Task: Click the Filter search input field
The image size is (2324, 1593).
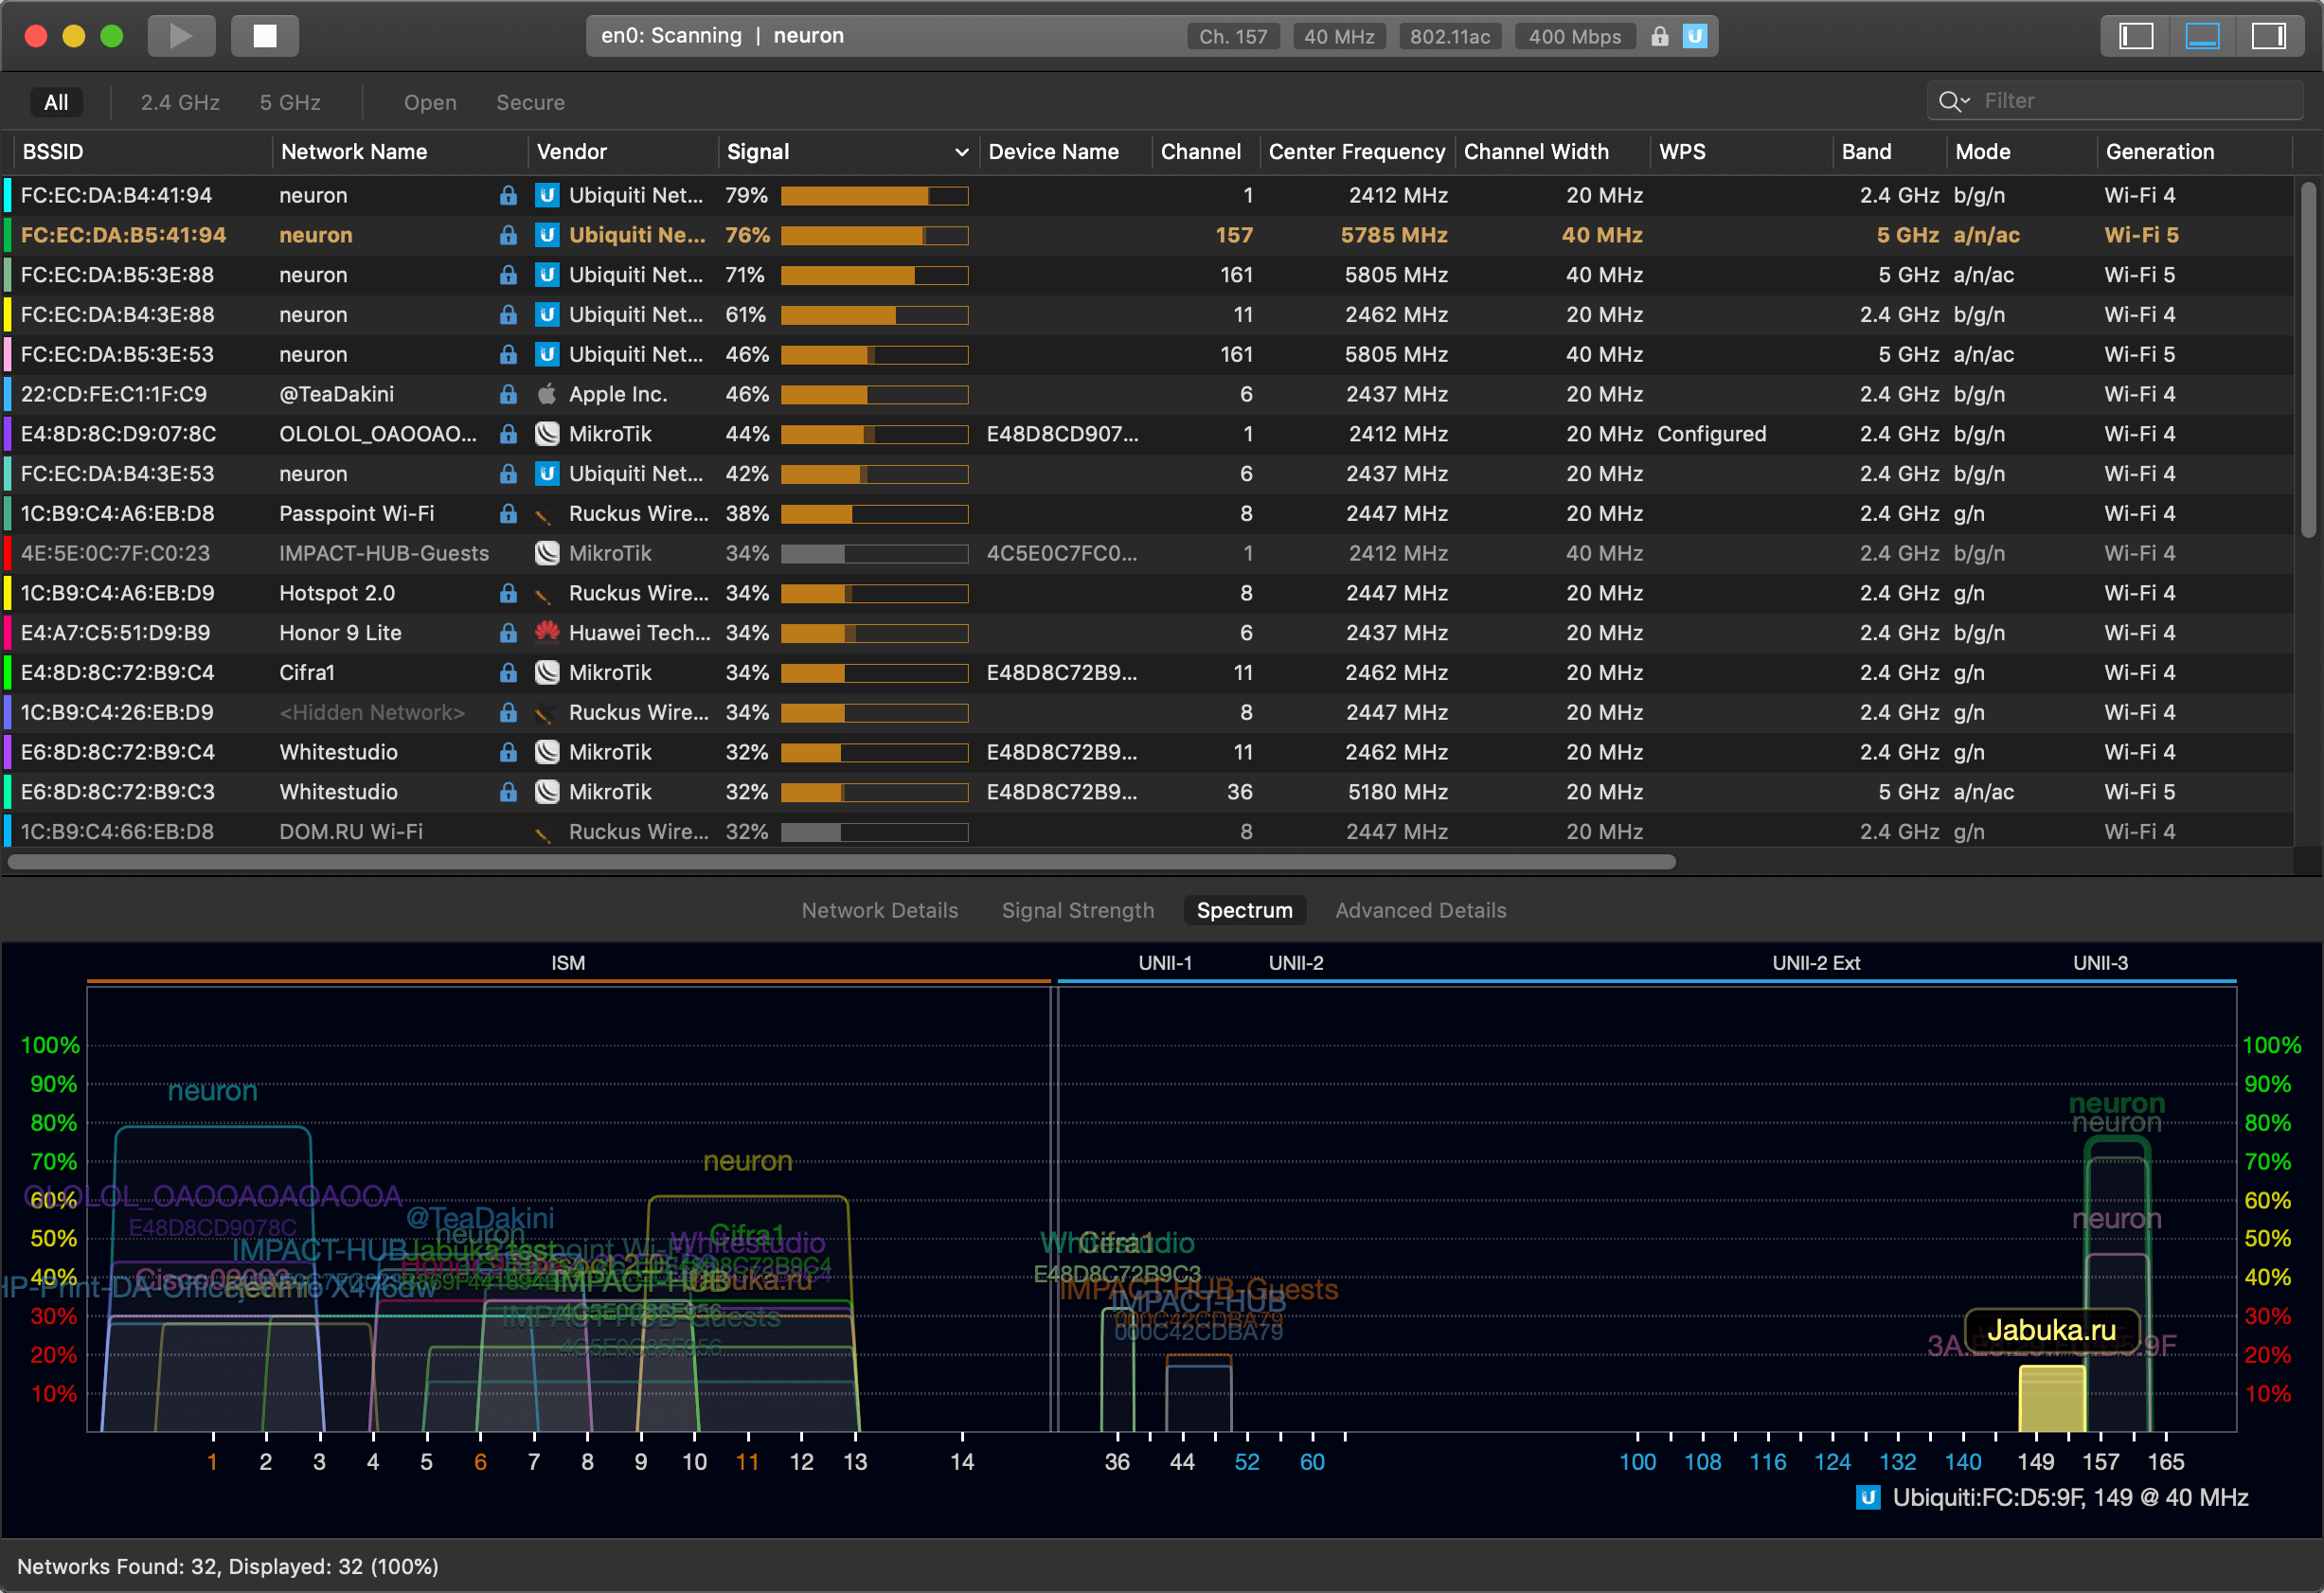Action: (2130, 101)
